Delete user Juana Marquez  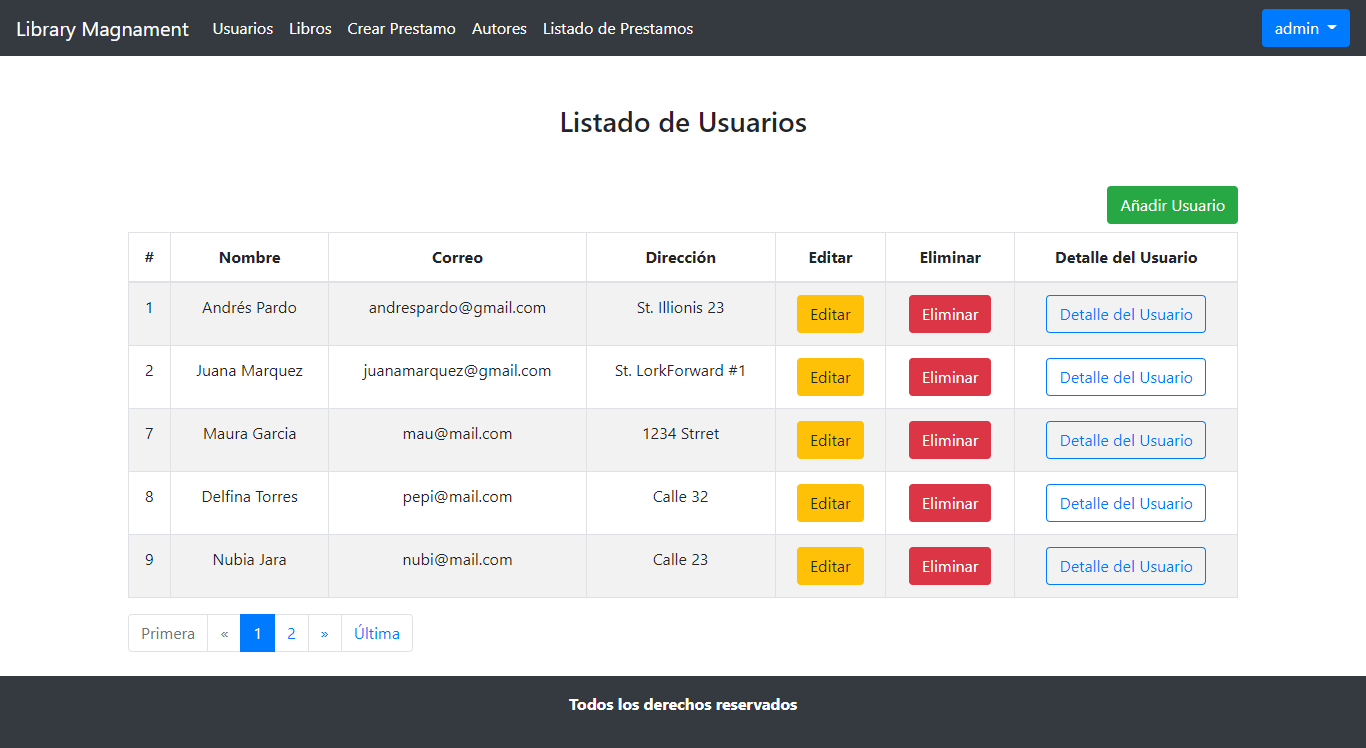[x=950, y=377]
